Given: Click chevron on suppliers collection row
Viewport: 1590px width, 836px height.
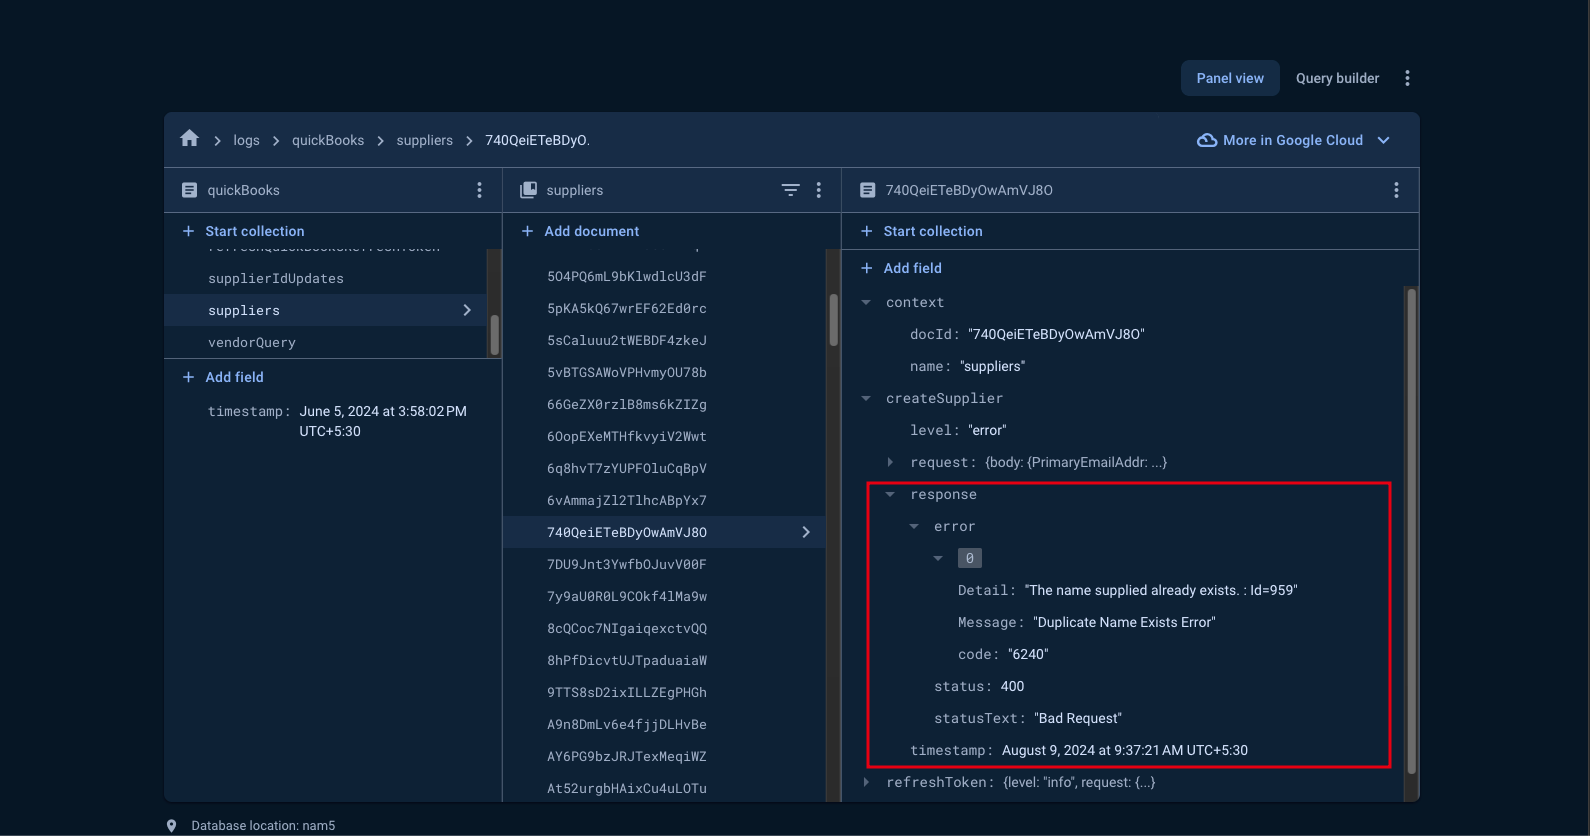Looking at the screenshot, I should click(x=467, y=310).
